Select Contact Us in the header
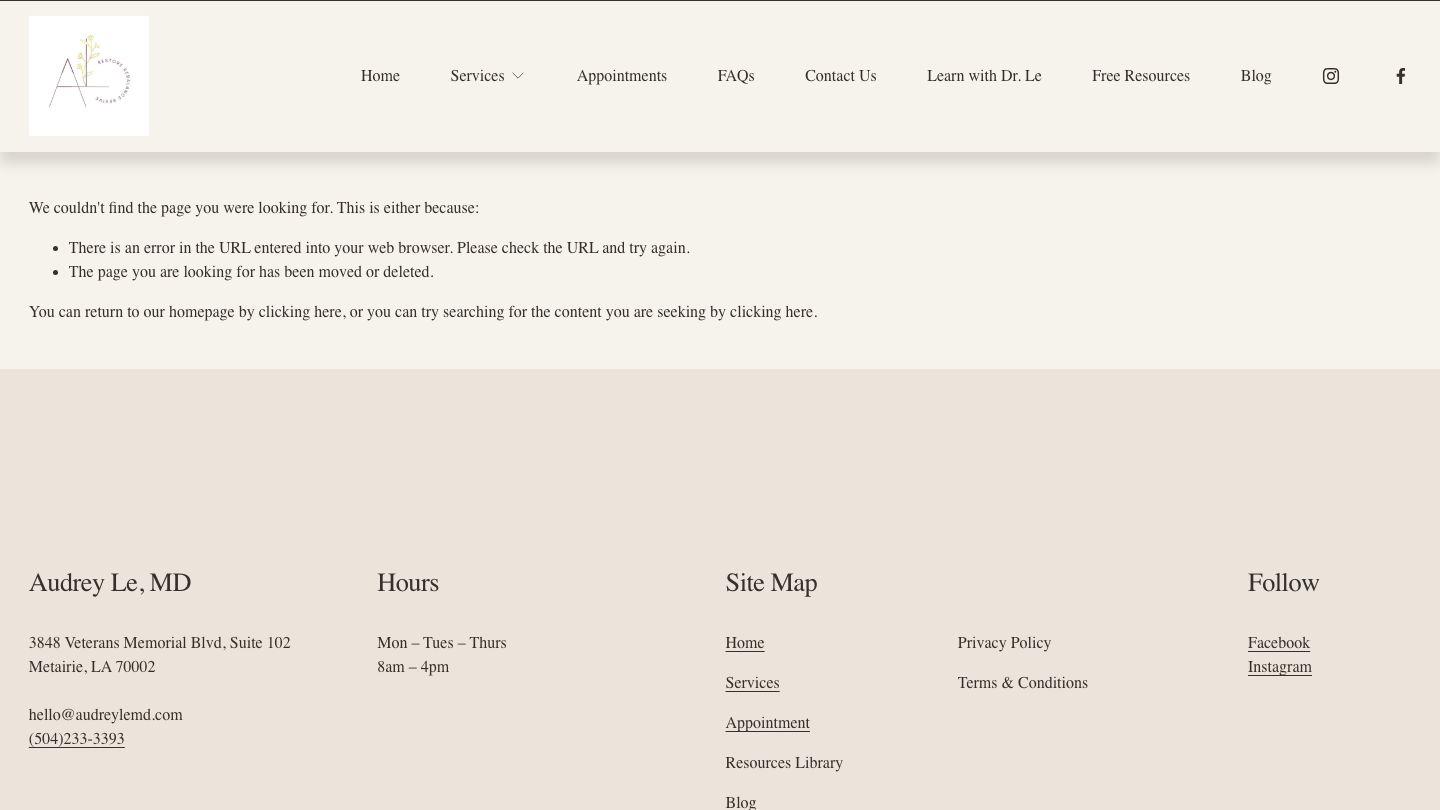Screen dimensions: 1440x810 (840, 76)
